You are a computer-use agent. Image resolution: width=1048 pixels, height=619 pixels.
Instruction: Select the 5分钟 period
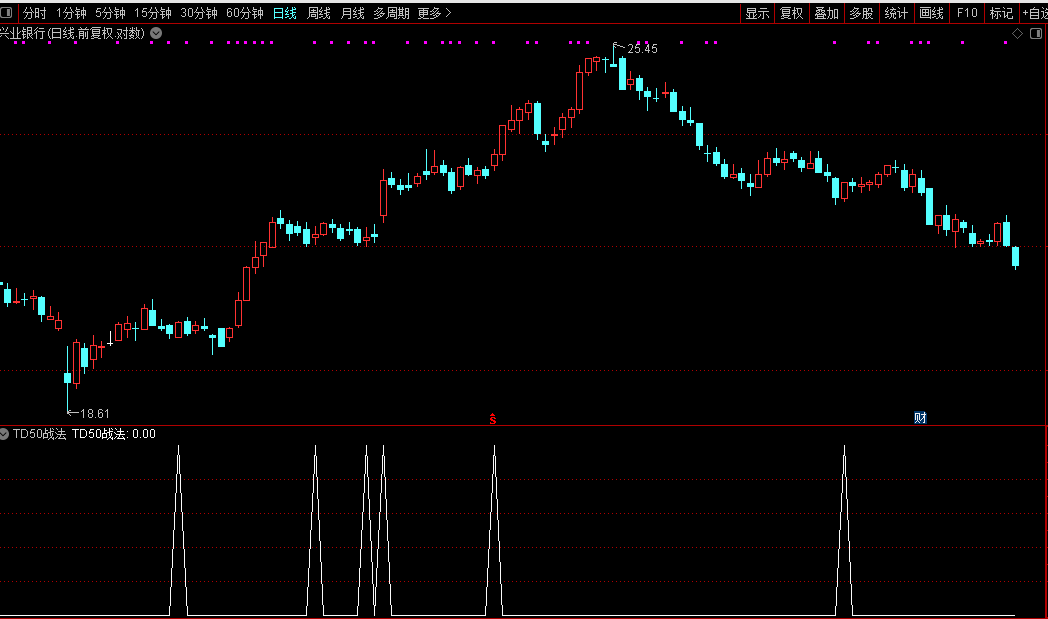coord(110,13)
